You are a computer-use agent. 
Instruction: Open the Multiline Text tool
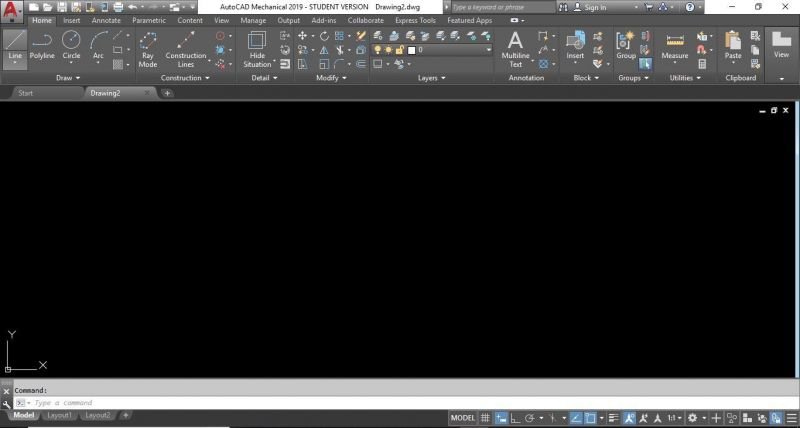515,47
